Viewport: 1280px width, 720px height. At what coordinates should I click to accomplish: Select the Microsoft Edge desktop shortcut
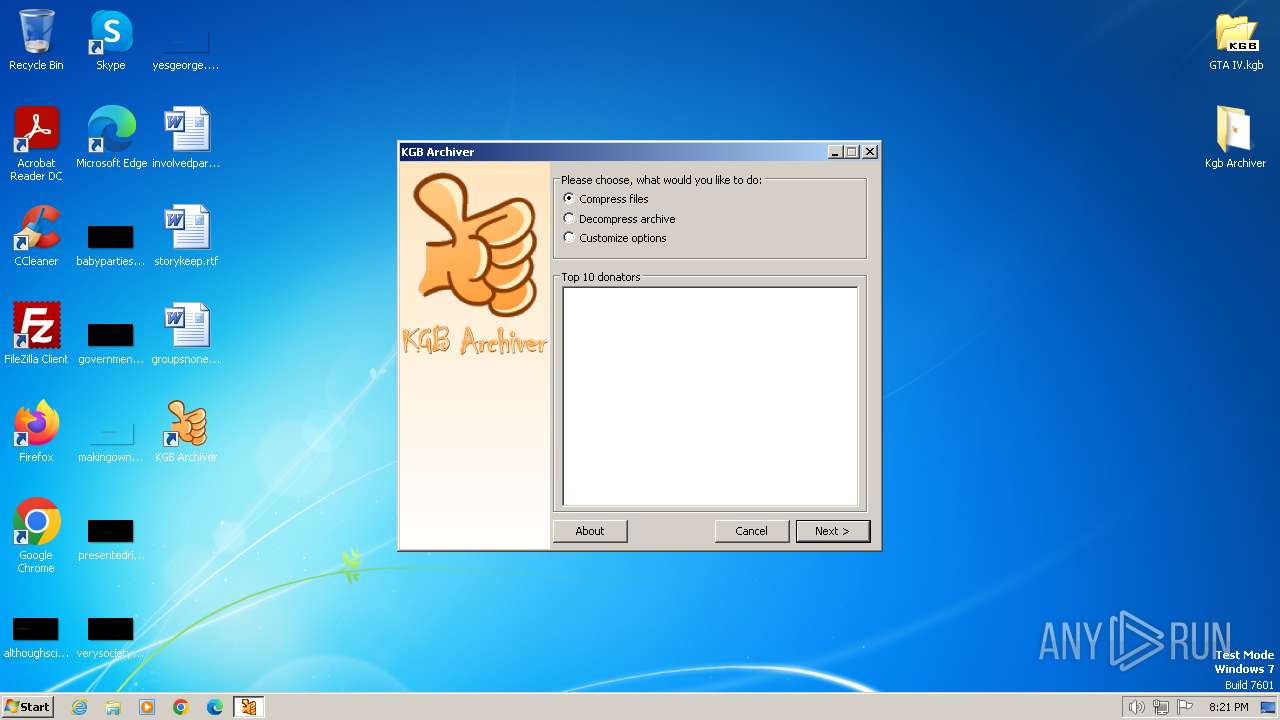(x=111, y=138)
